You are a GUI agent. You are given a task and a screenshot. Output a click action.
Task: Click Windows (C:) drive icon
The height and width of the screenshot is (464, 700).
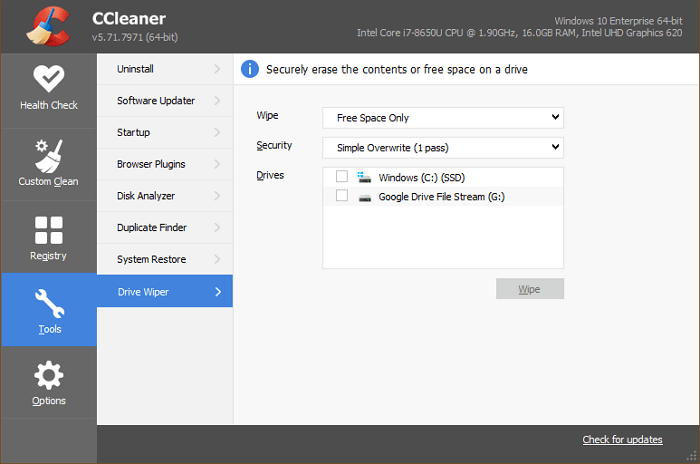(364, 177)
